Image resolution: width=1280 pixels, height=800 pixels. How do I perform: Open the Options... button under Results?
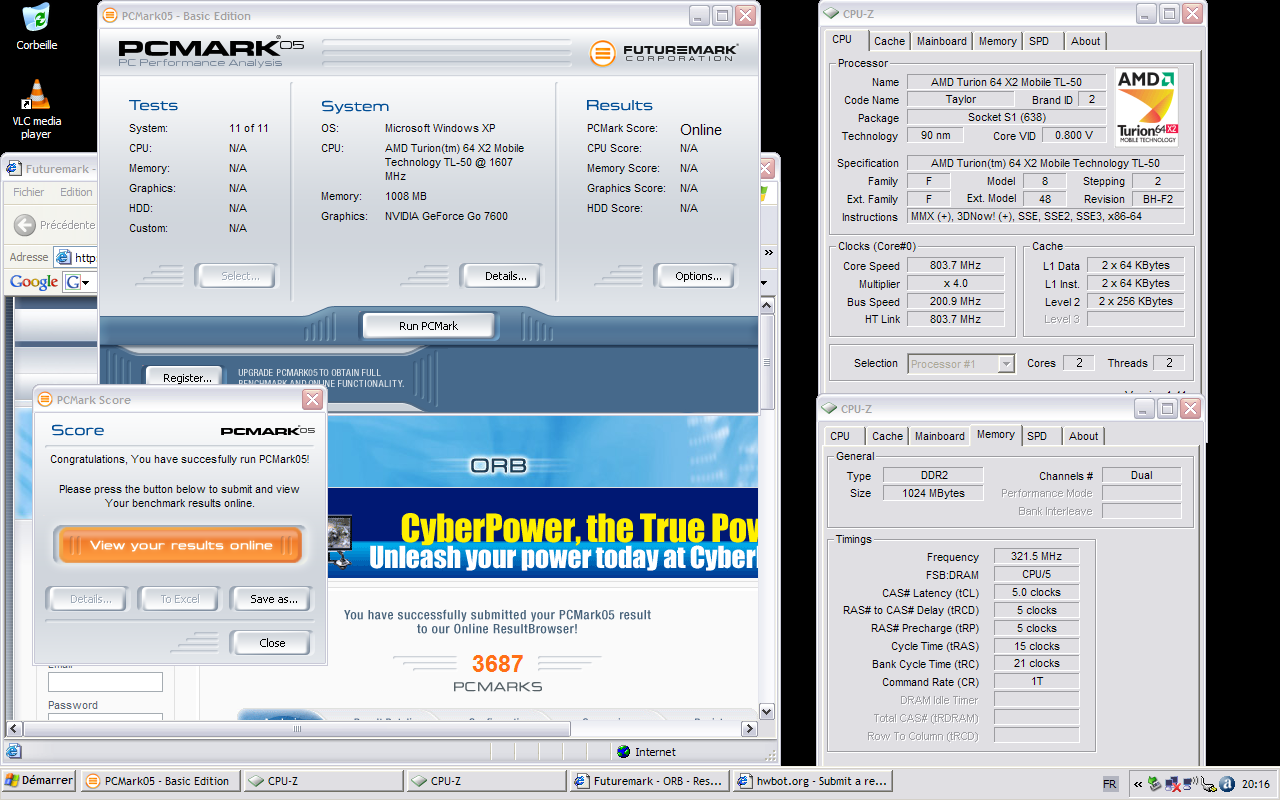coord(698,276)
